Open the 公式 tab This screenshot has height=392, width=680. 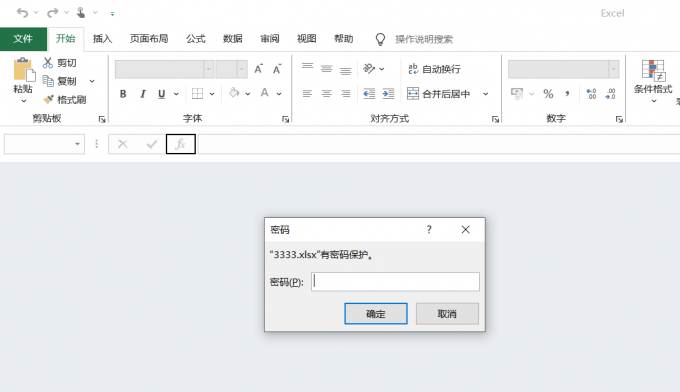coord(196,39)
